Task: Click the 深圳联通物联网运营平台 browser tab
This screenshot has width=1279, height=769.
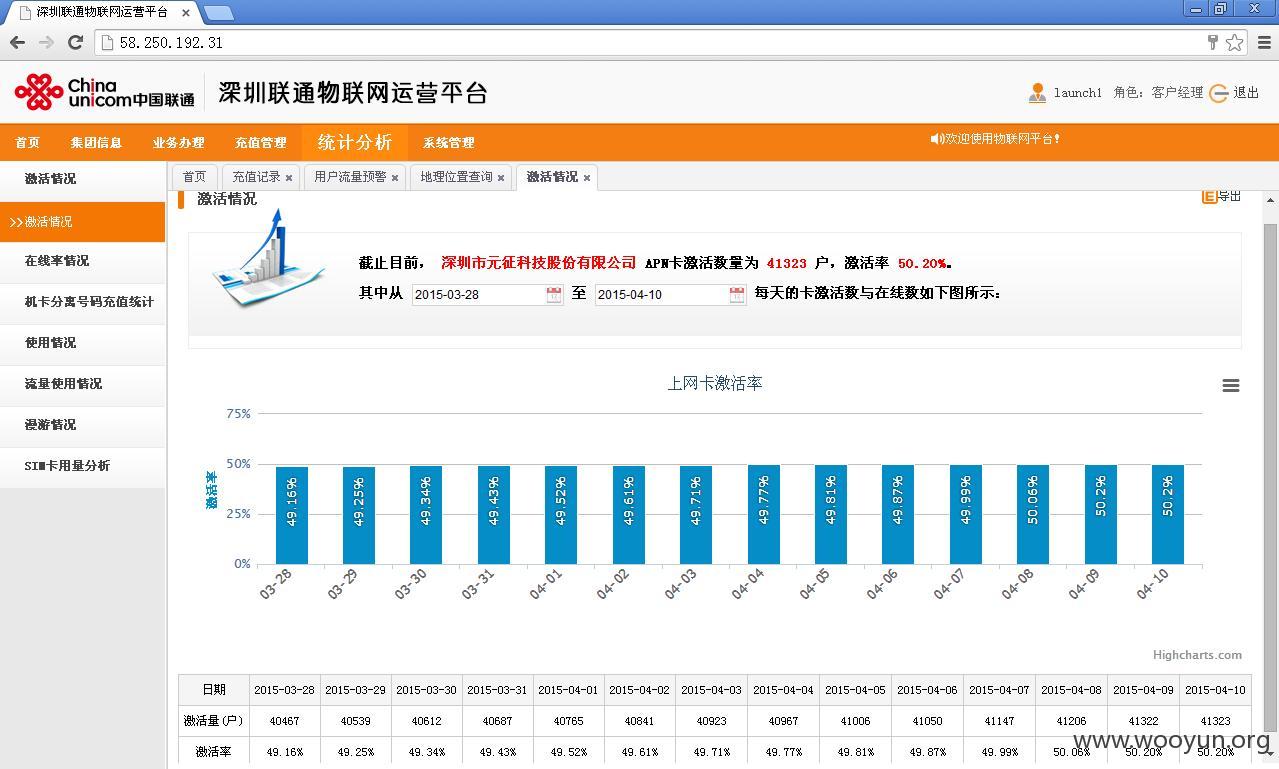Action: 102,12
